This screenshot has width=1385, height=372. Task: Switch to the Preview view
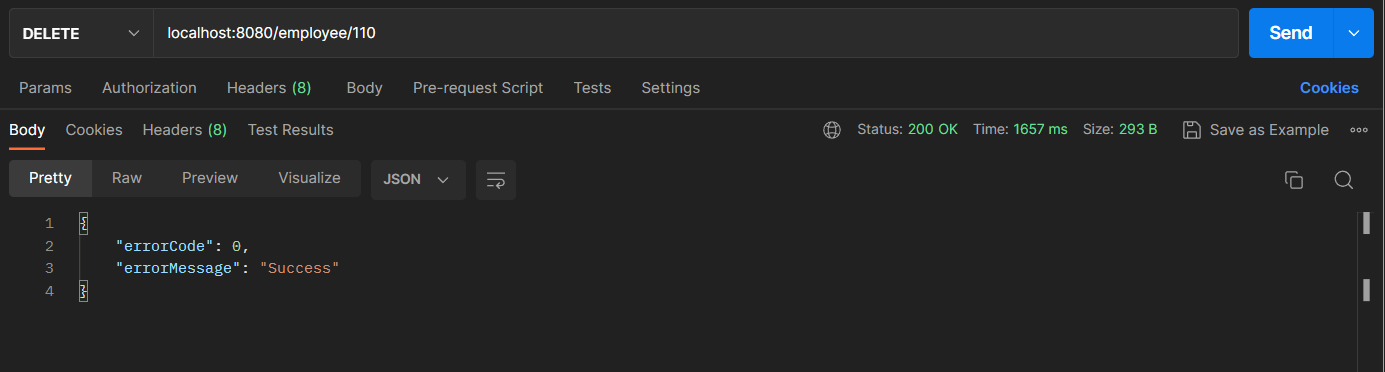(210, 178)
